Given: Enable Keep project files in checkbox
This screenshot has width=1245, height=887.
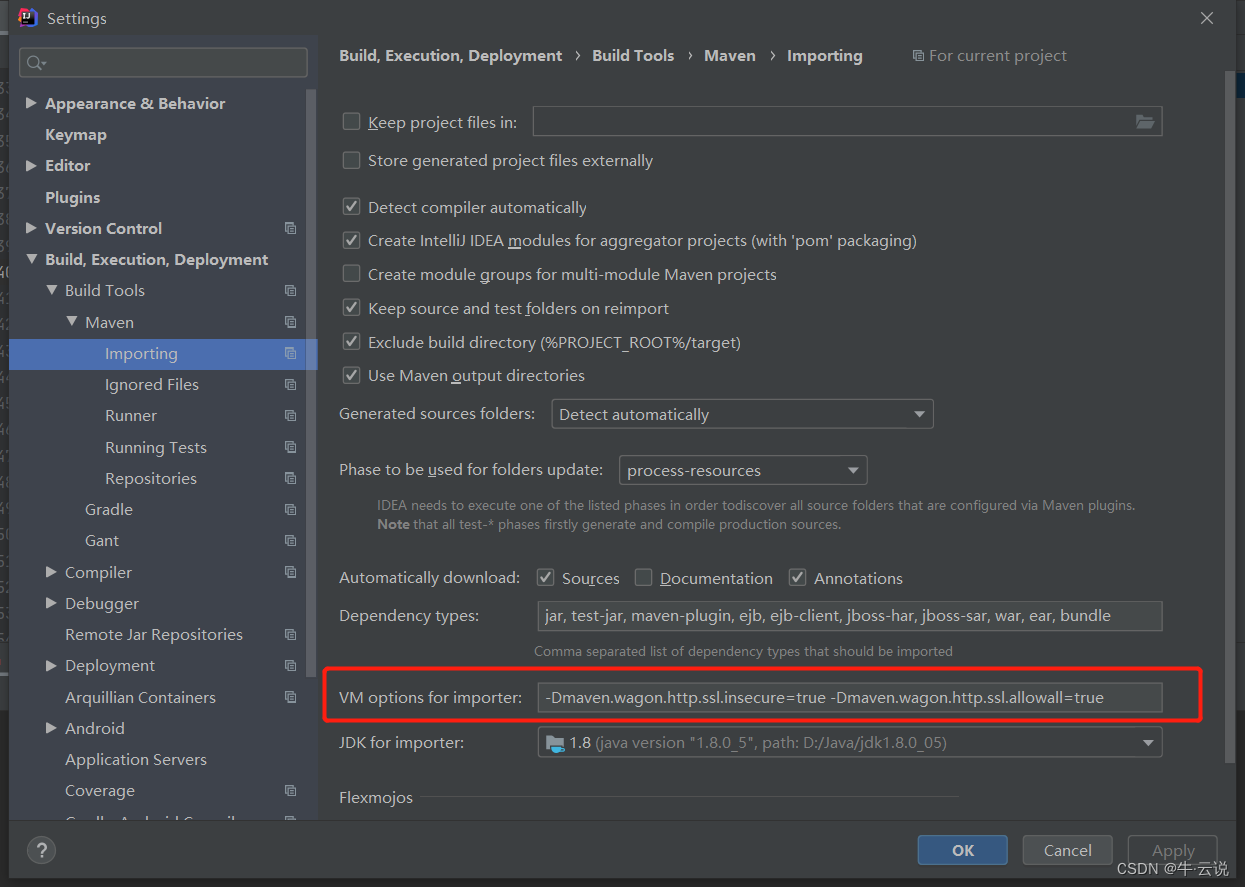Looking at the screenshot, I should 351,122.
